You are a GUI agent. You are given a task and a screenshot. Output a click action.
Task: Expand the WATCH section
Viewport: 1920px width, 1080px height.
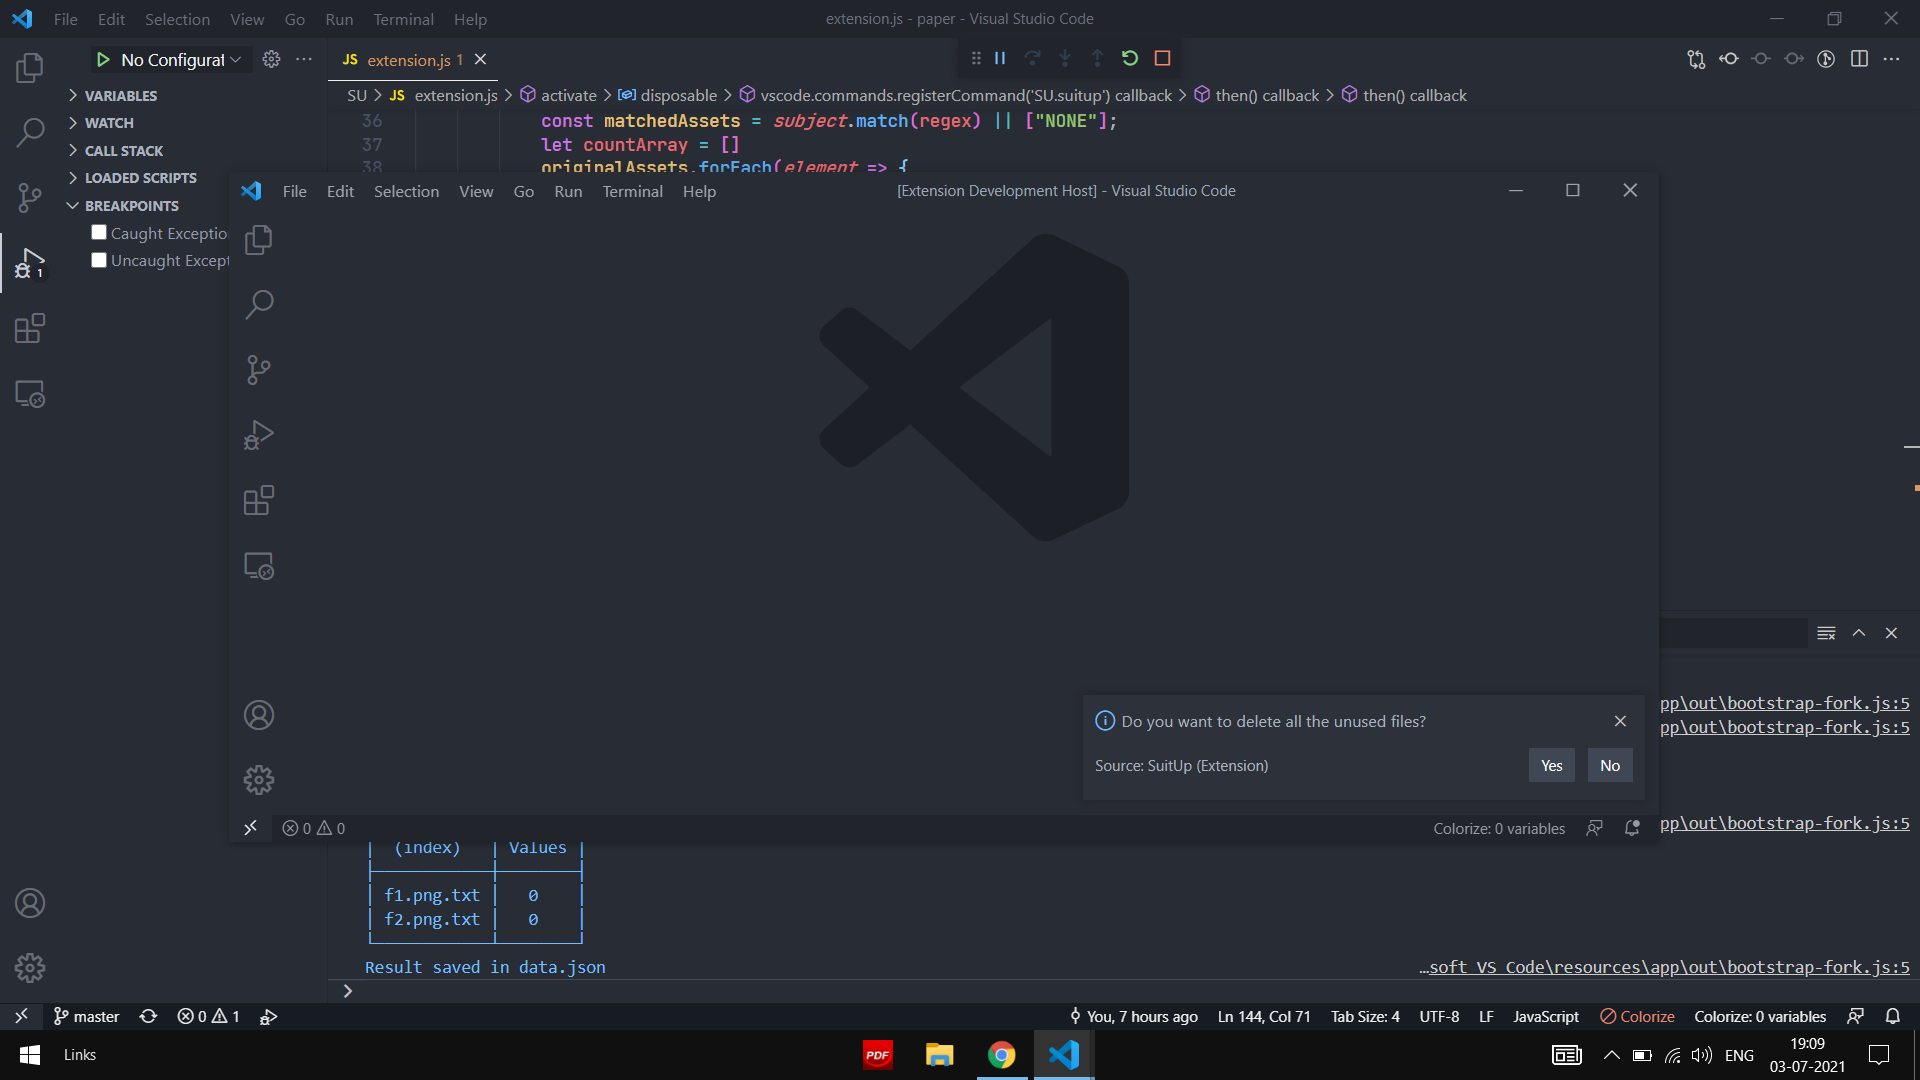108,122
